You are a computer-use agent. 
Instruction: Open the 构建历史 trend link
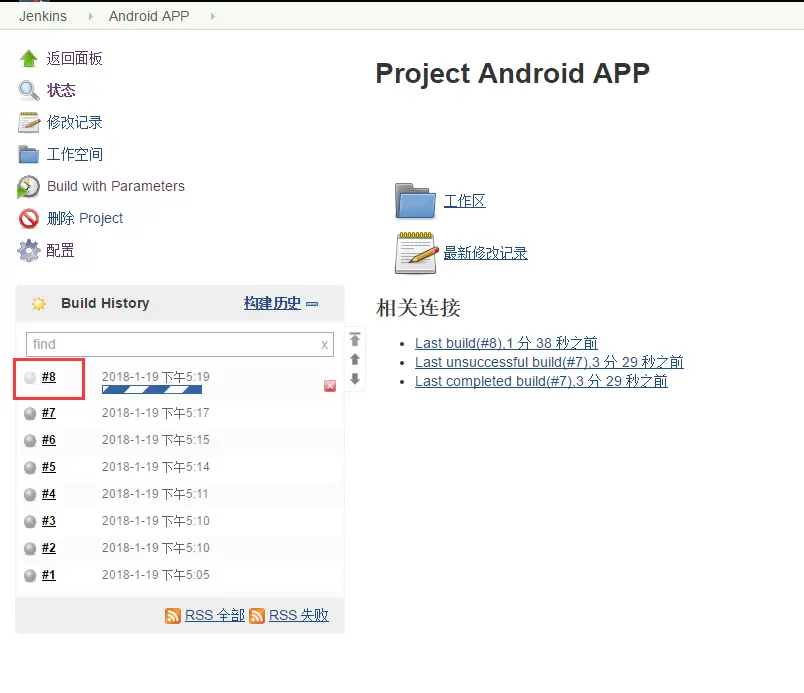tap(272, 303)
